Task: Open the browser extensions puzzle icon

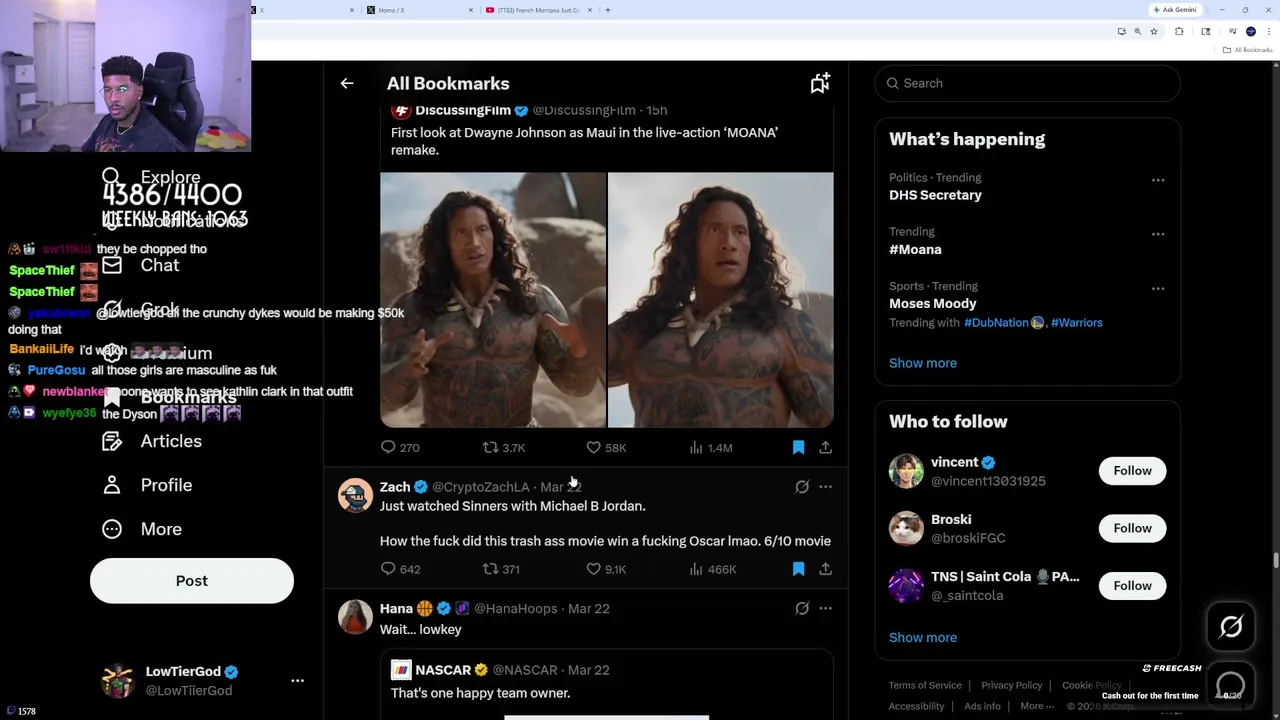Action: click(x=1179, y=32)
